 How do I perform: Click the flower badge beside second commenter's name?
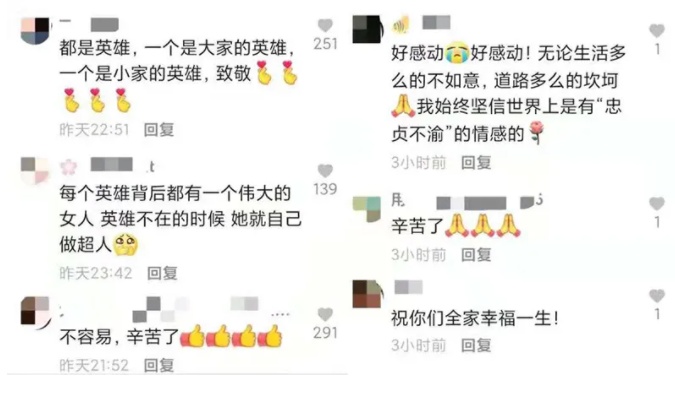coord(68,167)
